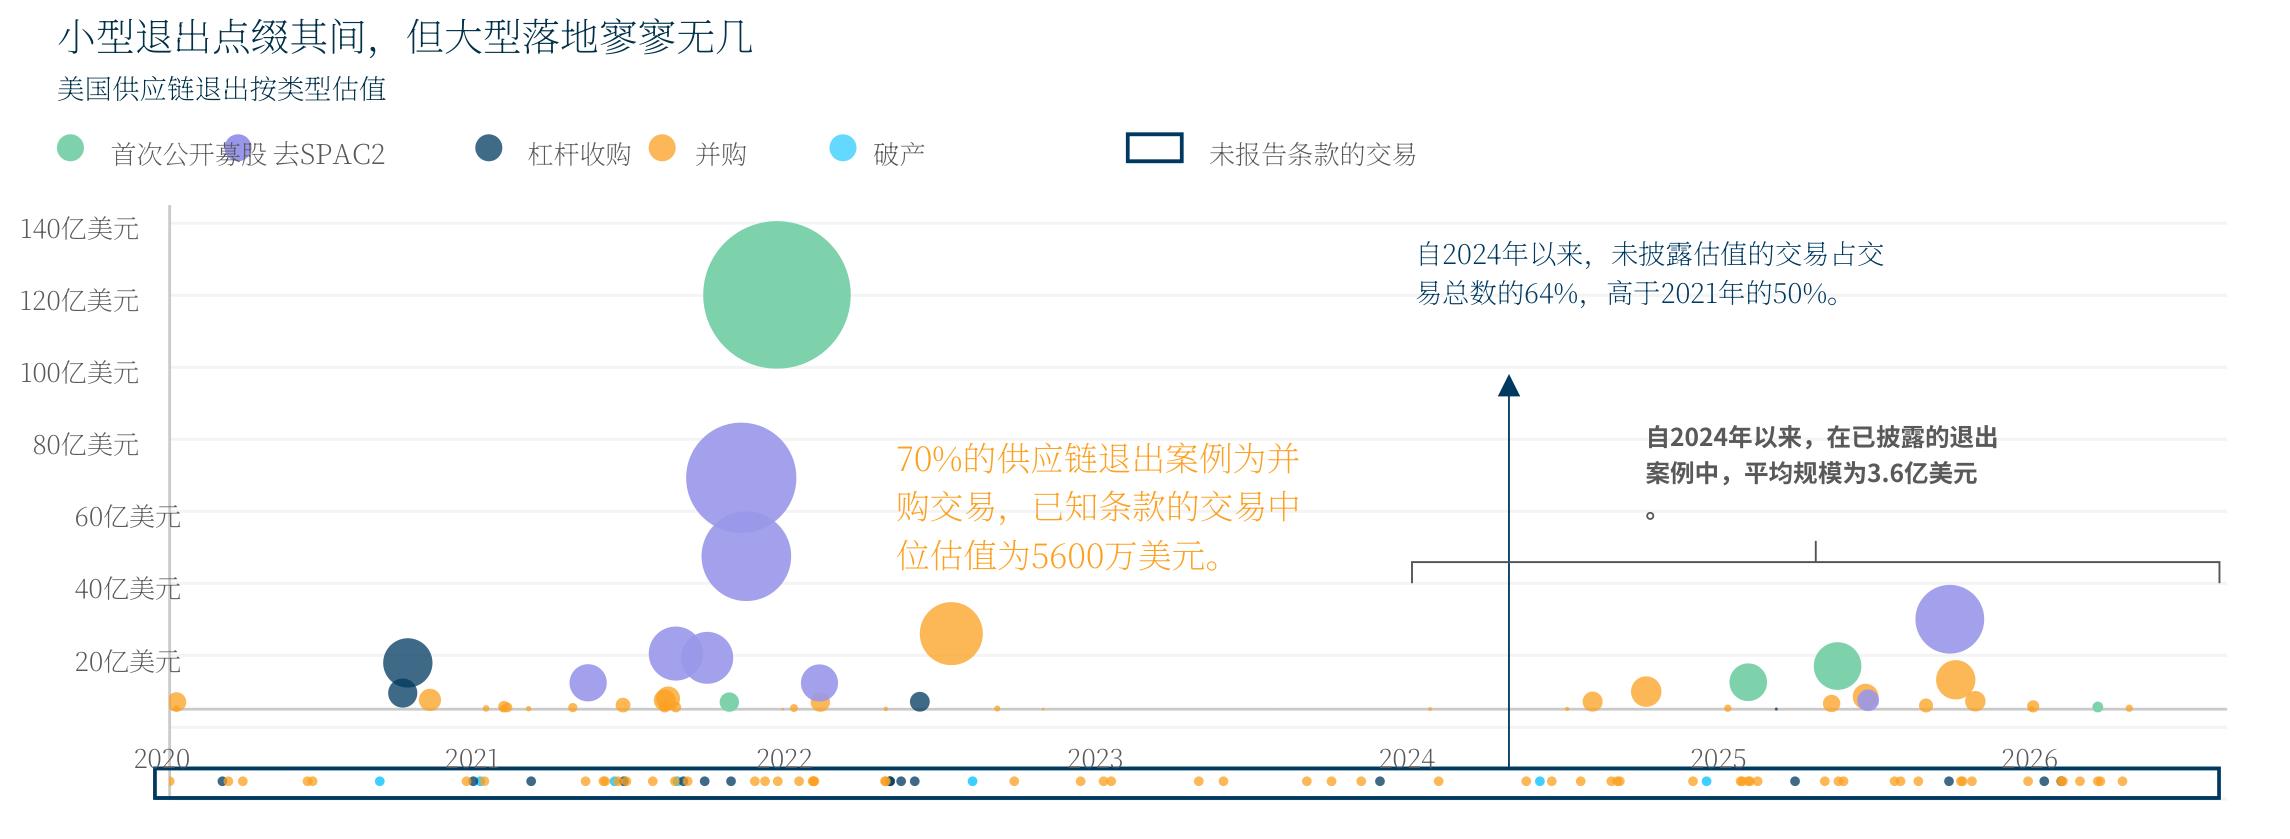The image size is (2290, 839).
Task: Click the dark blue bubble in mid-2022
Action: point(920,702)
